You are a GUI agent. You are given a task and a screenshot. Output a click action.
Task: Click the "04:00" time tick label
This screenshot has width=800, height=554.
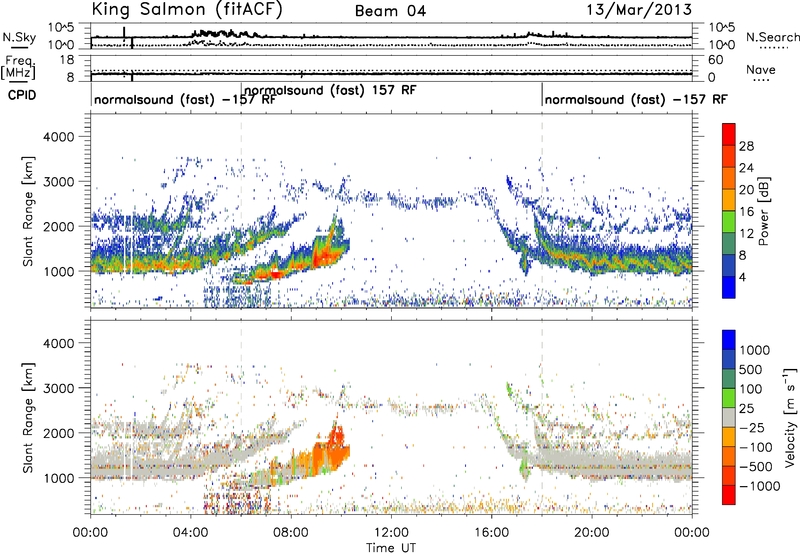click(191, 532)
